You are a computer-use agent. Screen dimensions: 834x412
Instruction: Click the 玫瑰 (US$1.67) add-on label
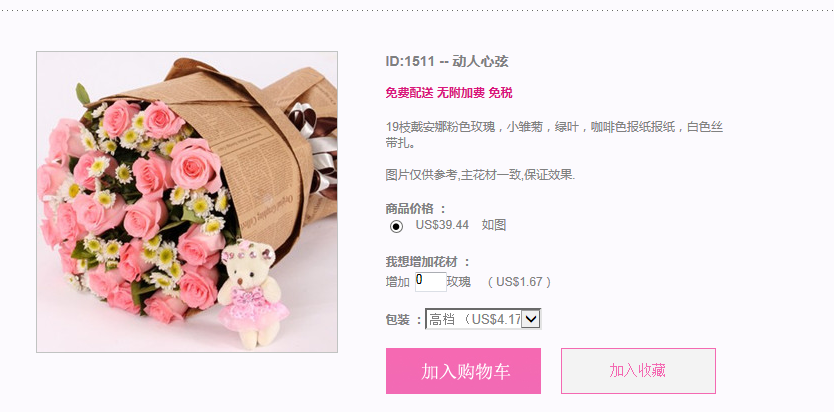coord(499,282)
